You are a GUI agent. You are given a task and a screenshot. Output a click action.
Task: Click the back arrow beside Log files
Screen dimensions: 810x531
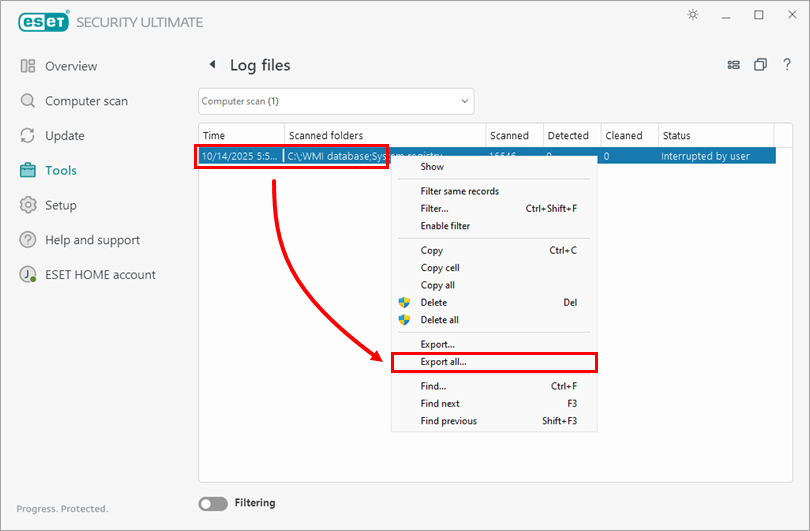[x=212, y=65]
